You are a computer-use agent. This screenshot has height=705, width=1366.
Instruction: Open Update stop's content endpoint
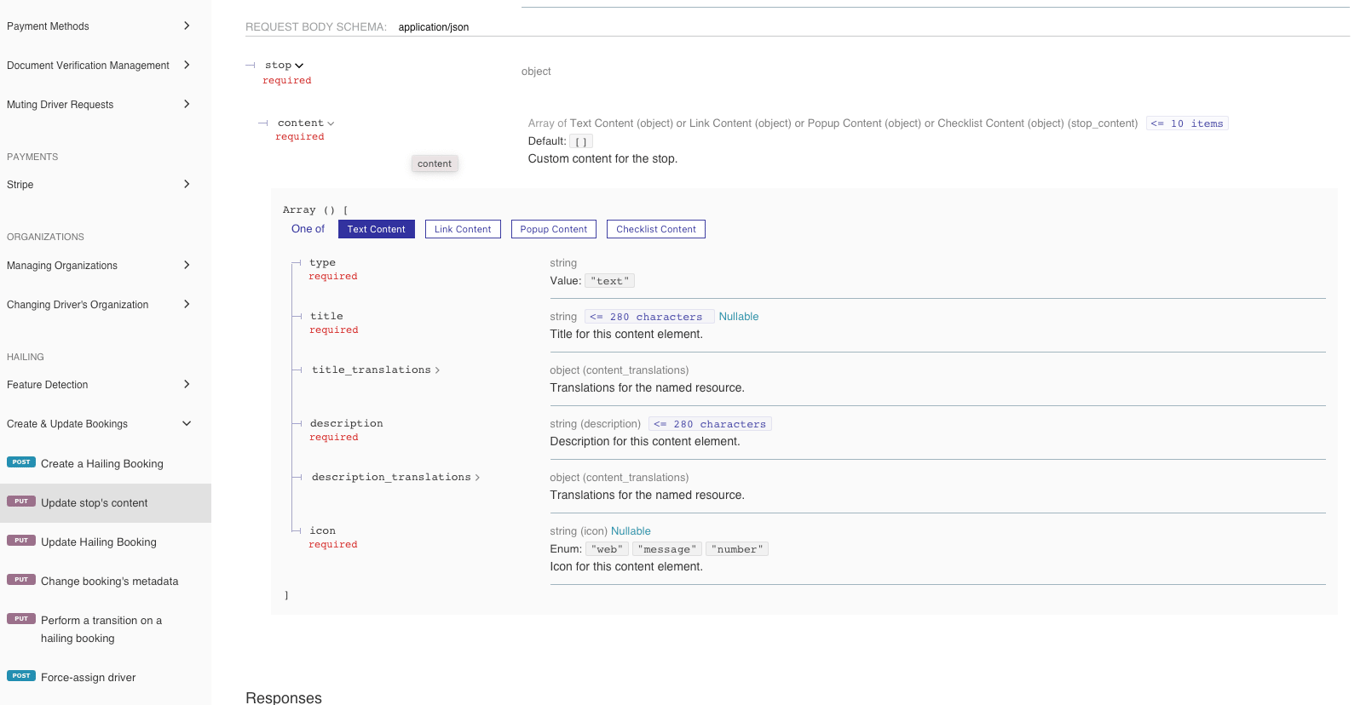coord(105,503)
